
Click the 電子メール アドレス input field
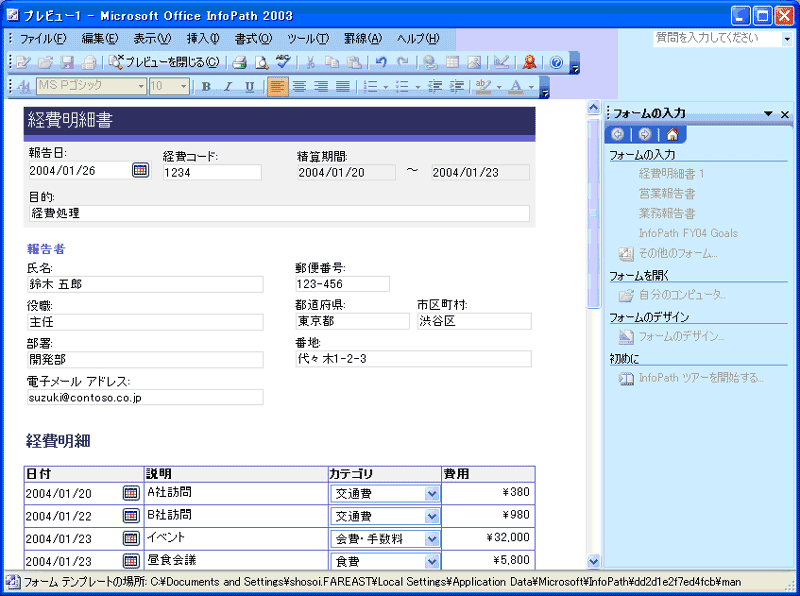click(145, 398)
